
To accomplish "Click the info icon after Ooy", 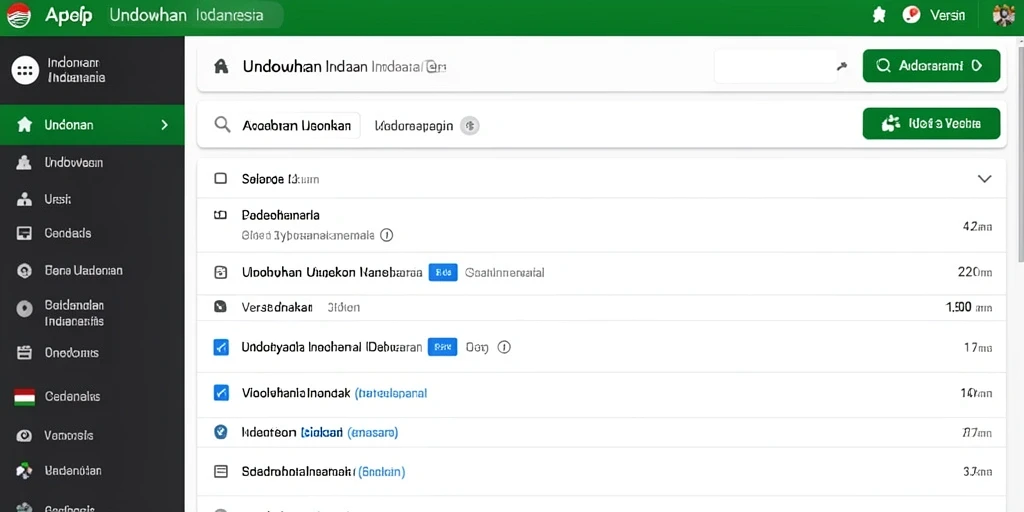I will pyautogui.click(x=504, y=347).
